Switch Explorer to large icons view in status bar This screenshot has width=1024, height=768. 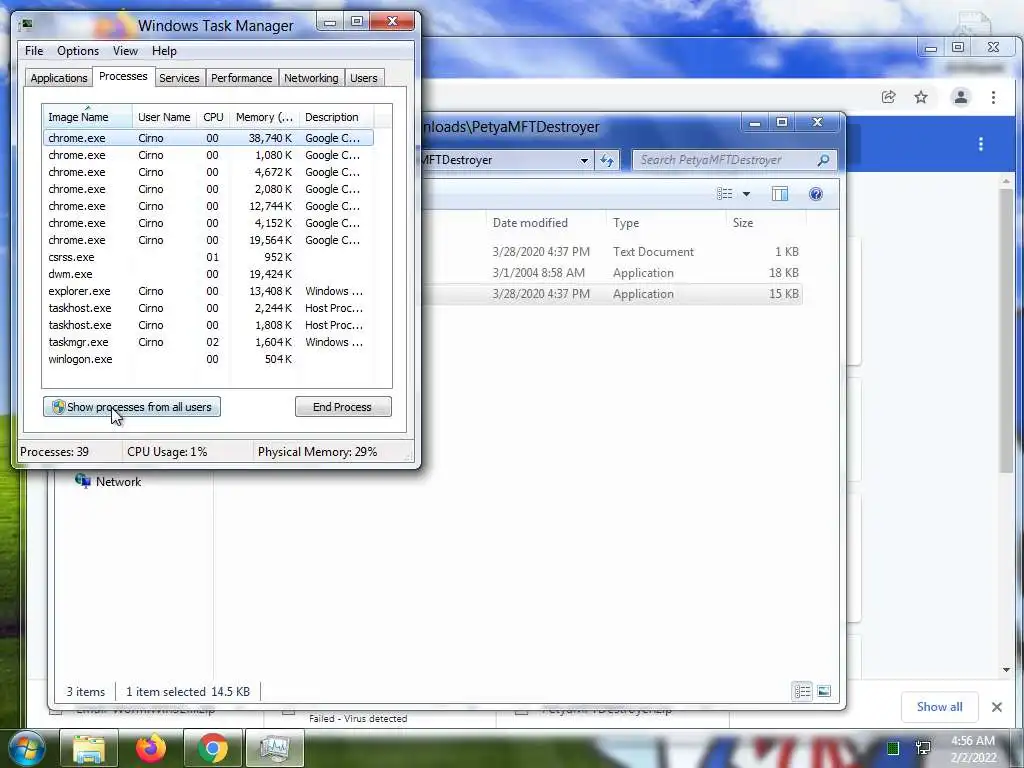[x=824, y=691]
